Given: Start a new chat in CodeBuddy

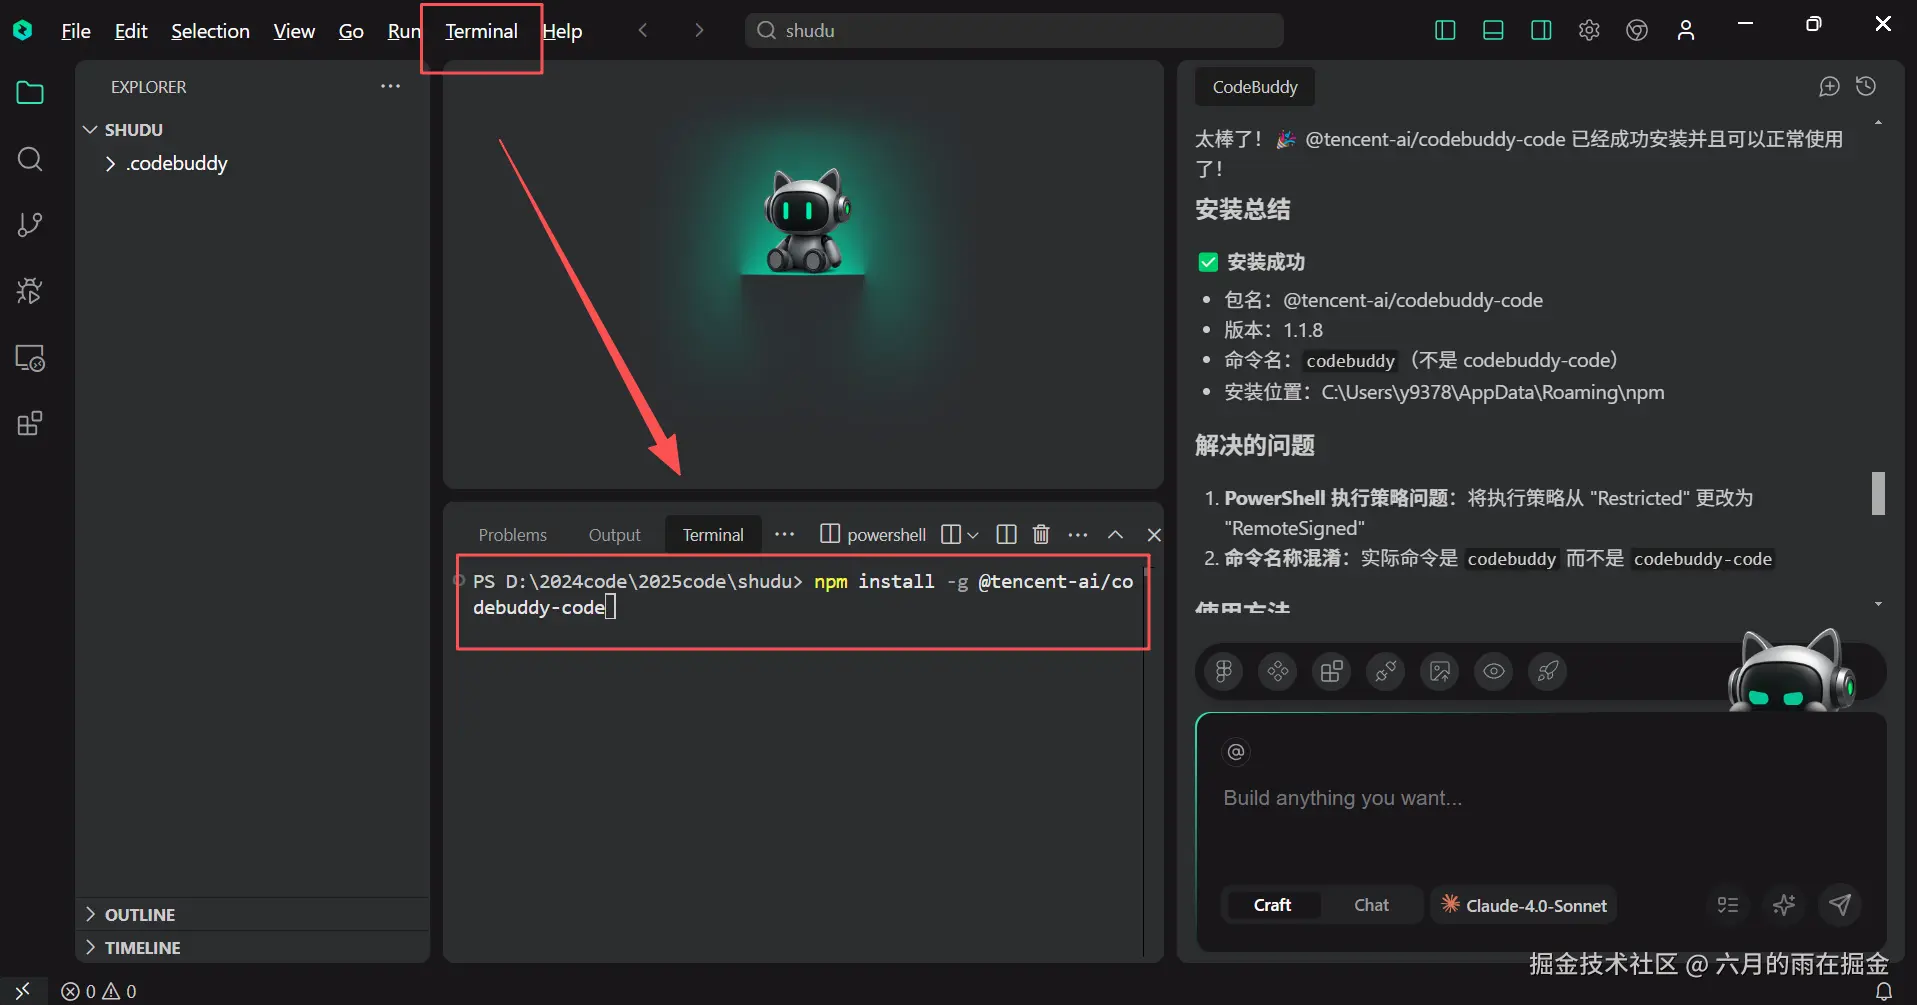Looking at the screenshot, I should [1829, 87].
